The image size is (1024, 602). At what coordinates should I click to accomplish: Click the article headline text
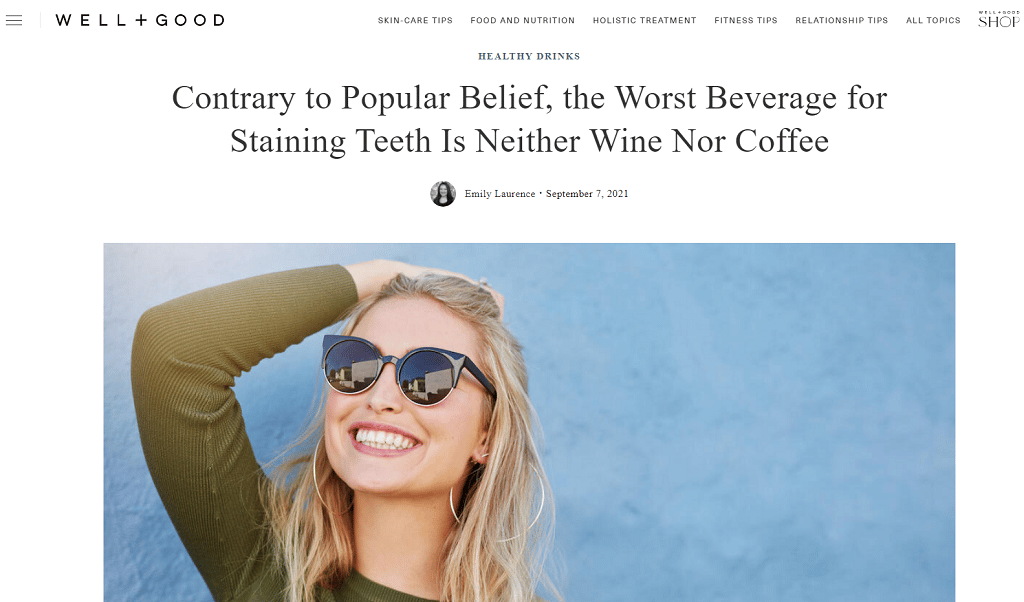pyautogui.click(x=529, y=119)
